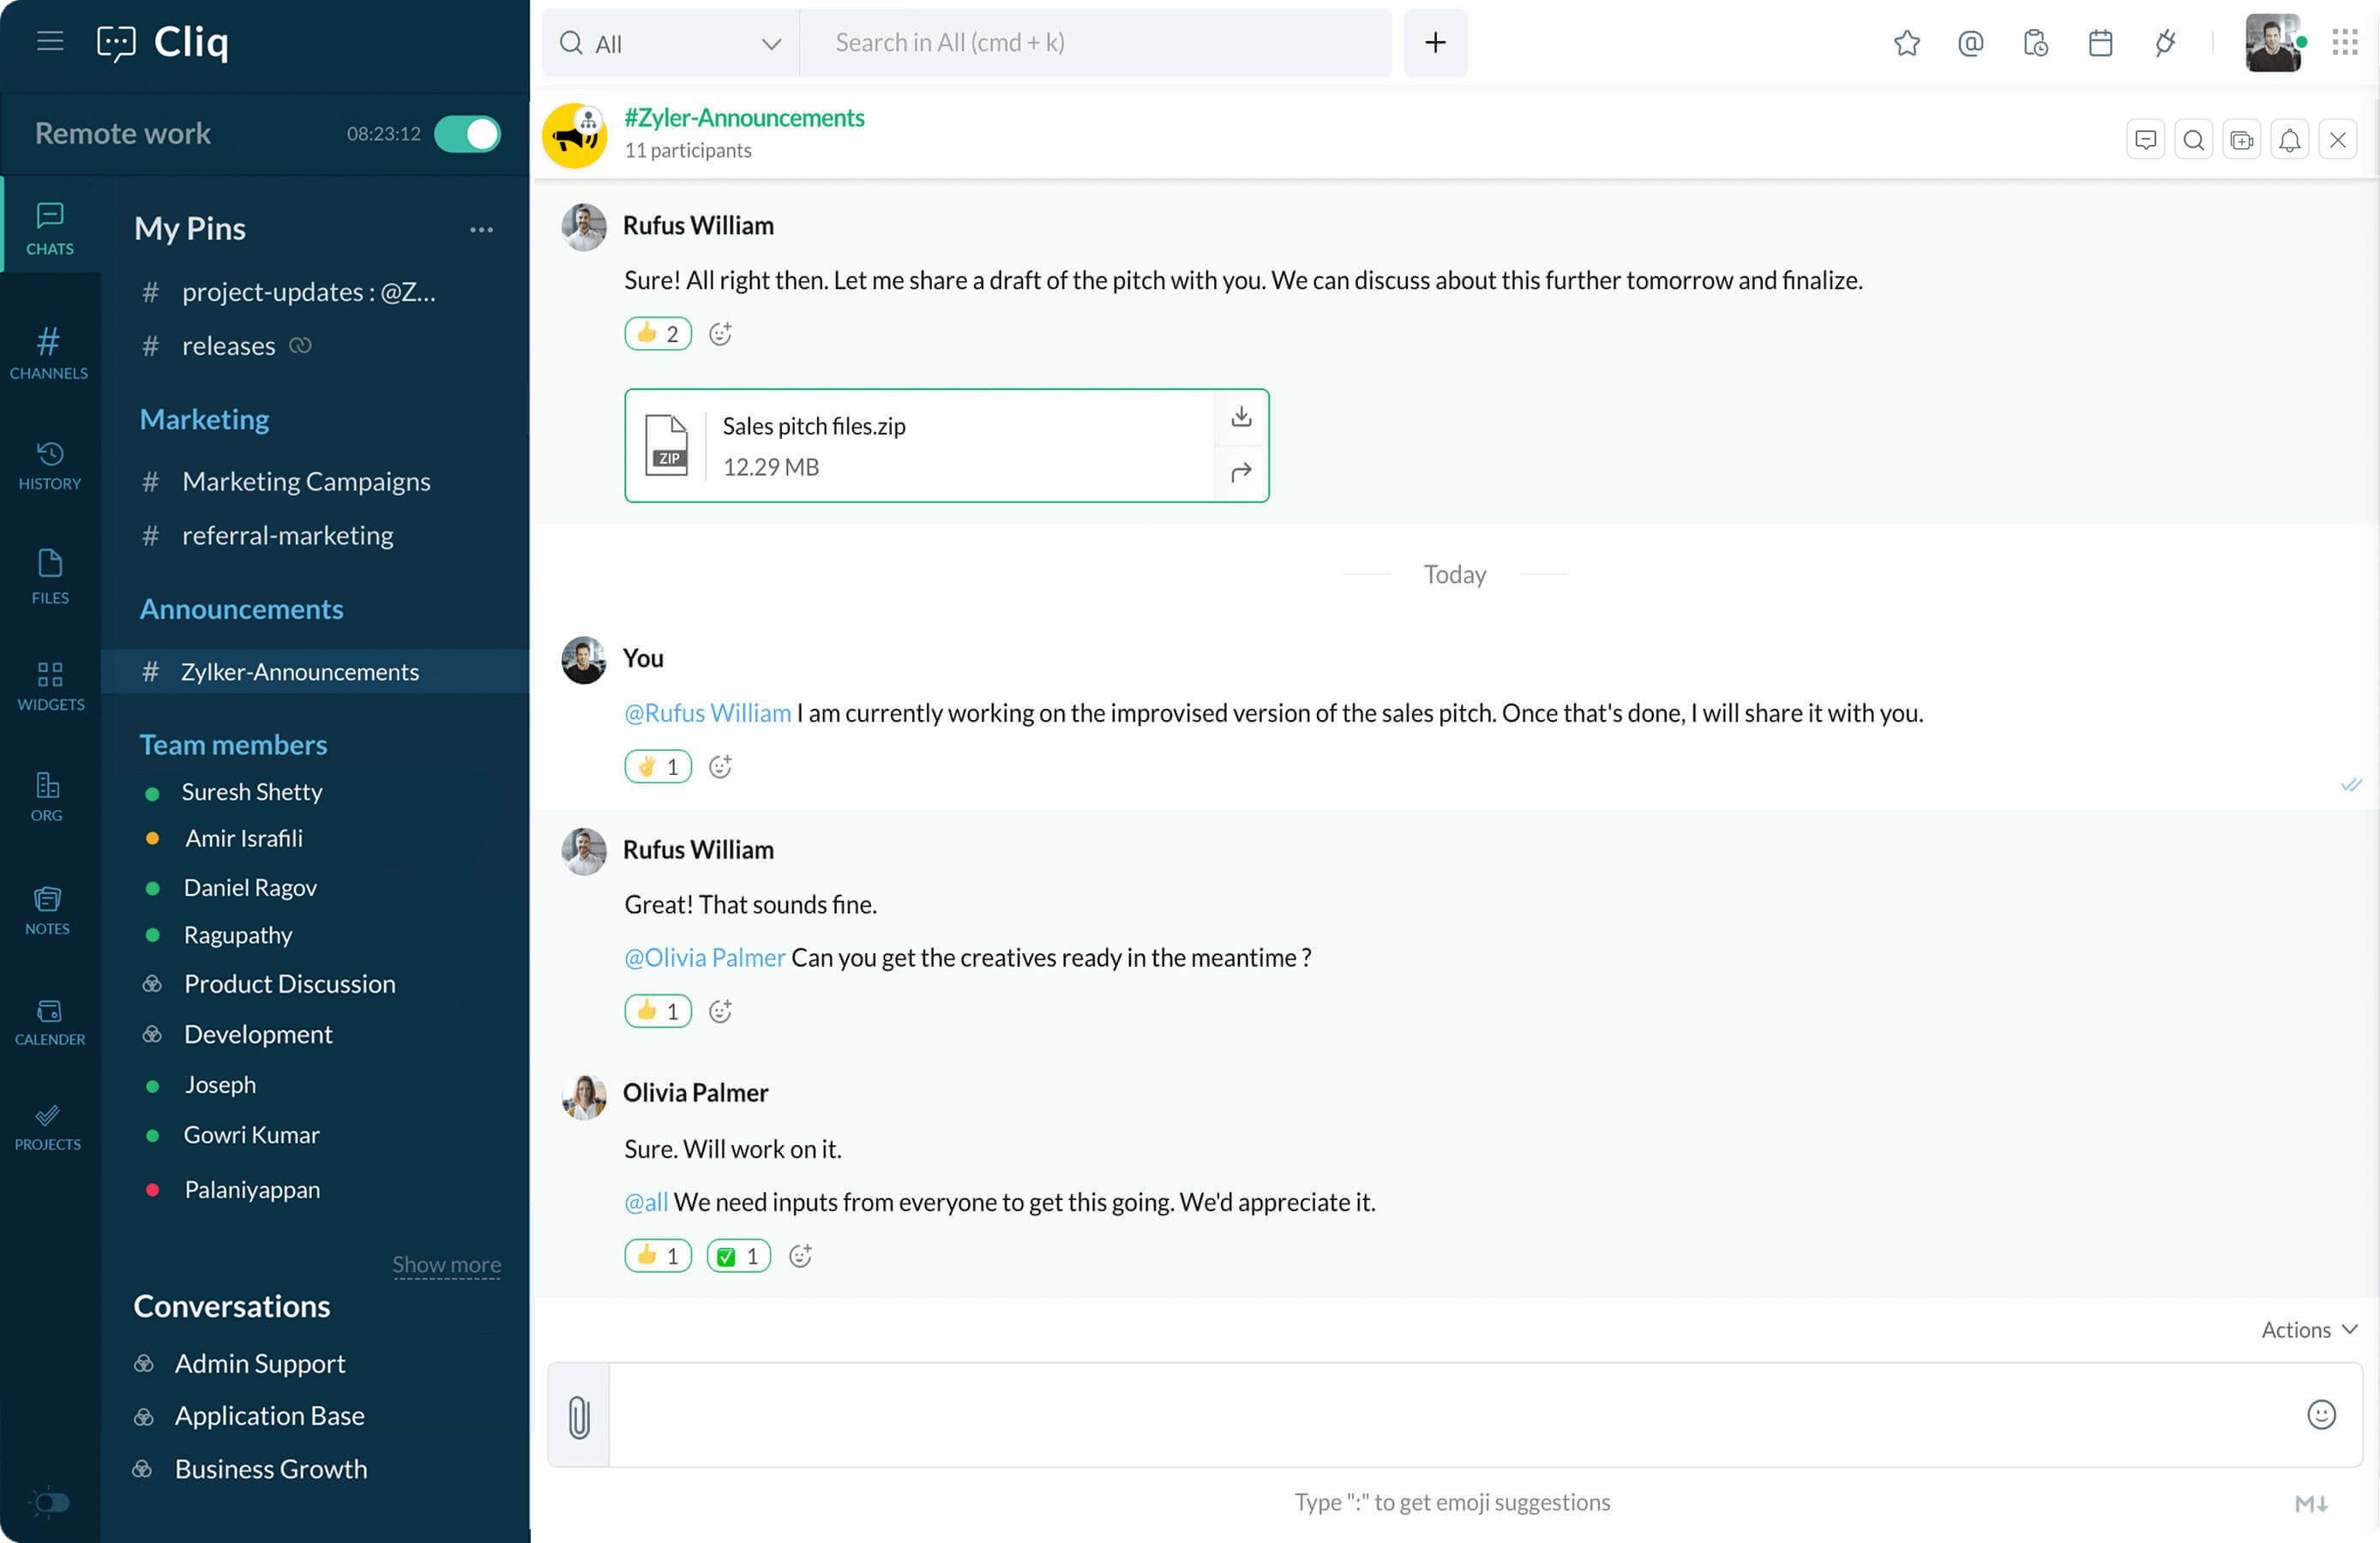Open the Calender sidebar icon
Image resolution: width=2380 pixels, height=1543 pixels.
[x=50, y=1022]
